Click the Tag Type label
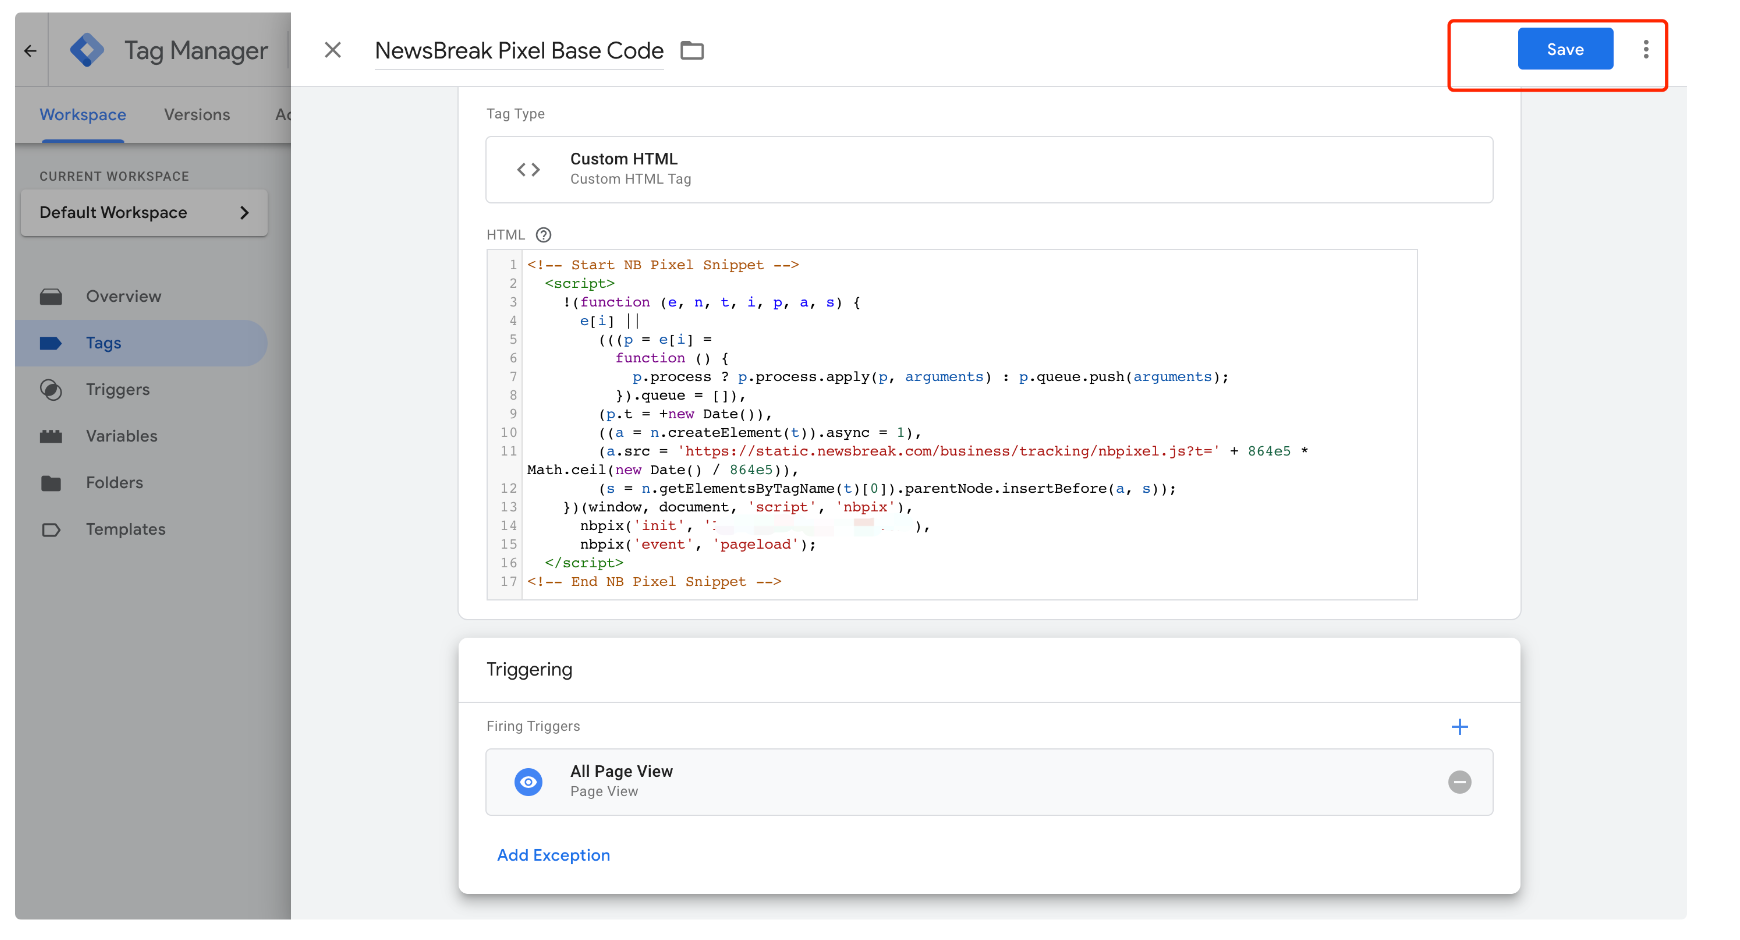1740x940 pixels. (x=515, y=114)
